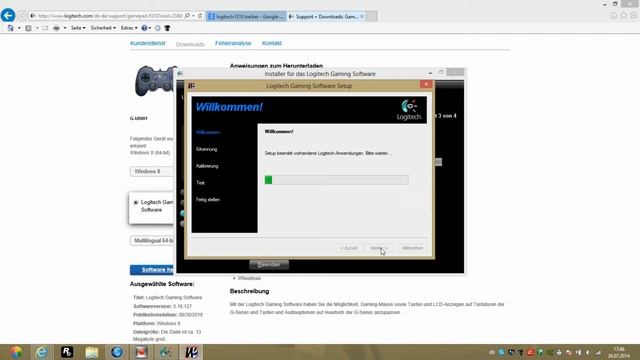Click the green setup progress bar
The width and height of the screenshot is (640, 360).
(x=336, y=180)
